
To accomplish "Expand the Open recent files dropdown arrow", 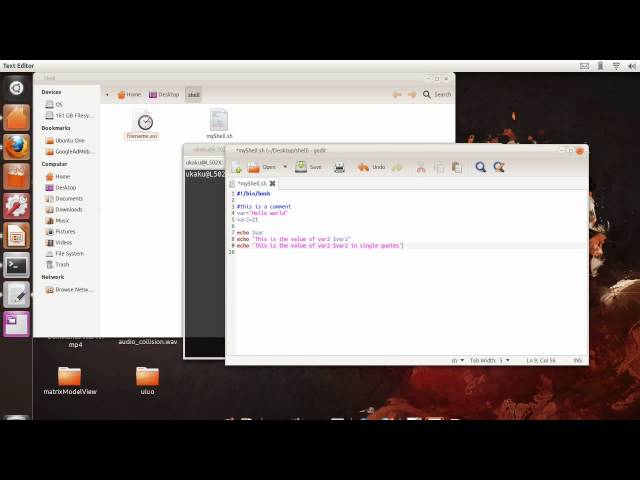I will click(285, 167).
